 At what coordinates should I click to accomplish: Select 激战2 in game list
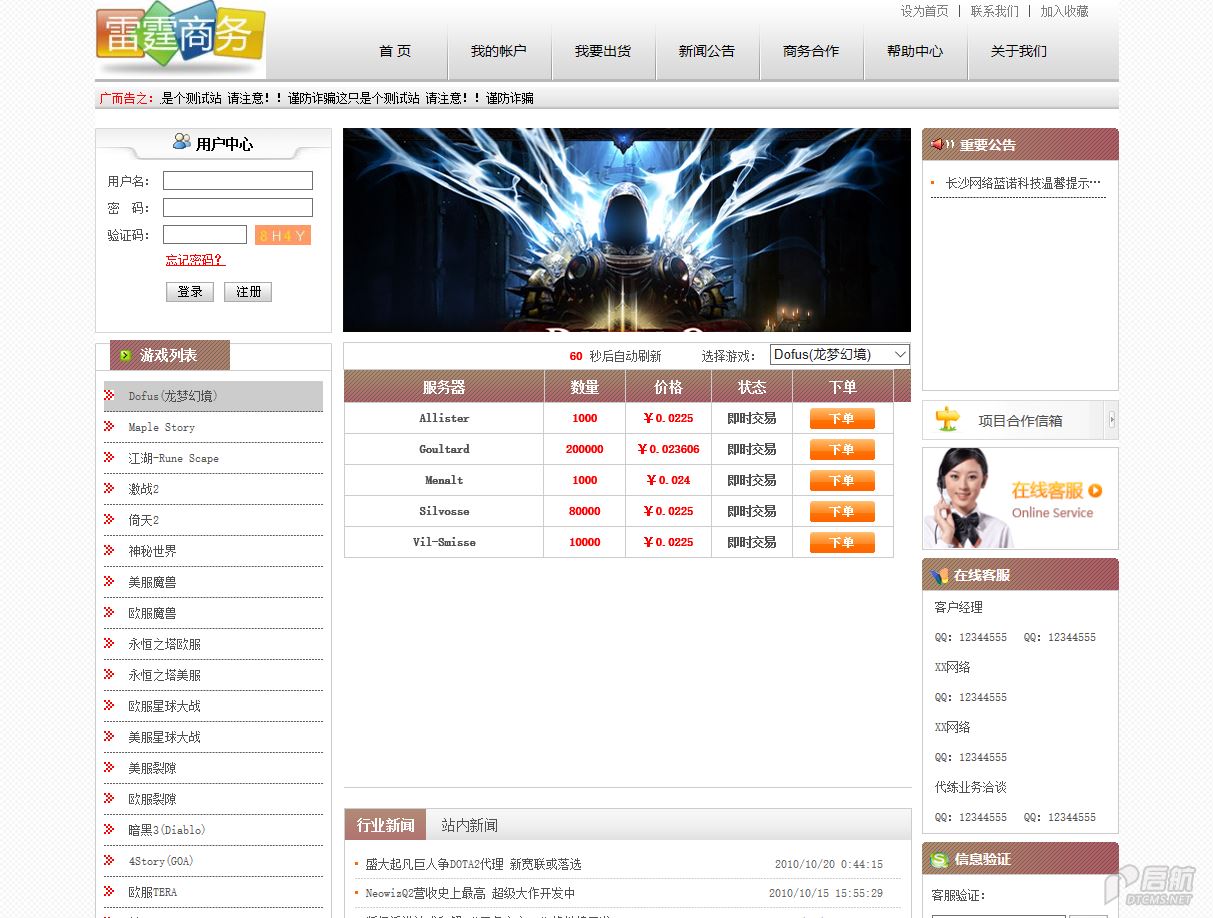(213, 489)
